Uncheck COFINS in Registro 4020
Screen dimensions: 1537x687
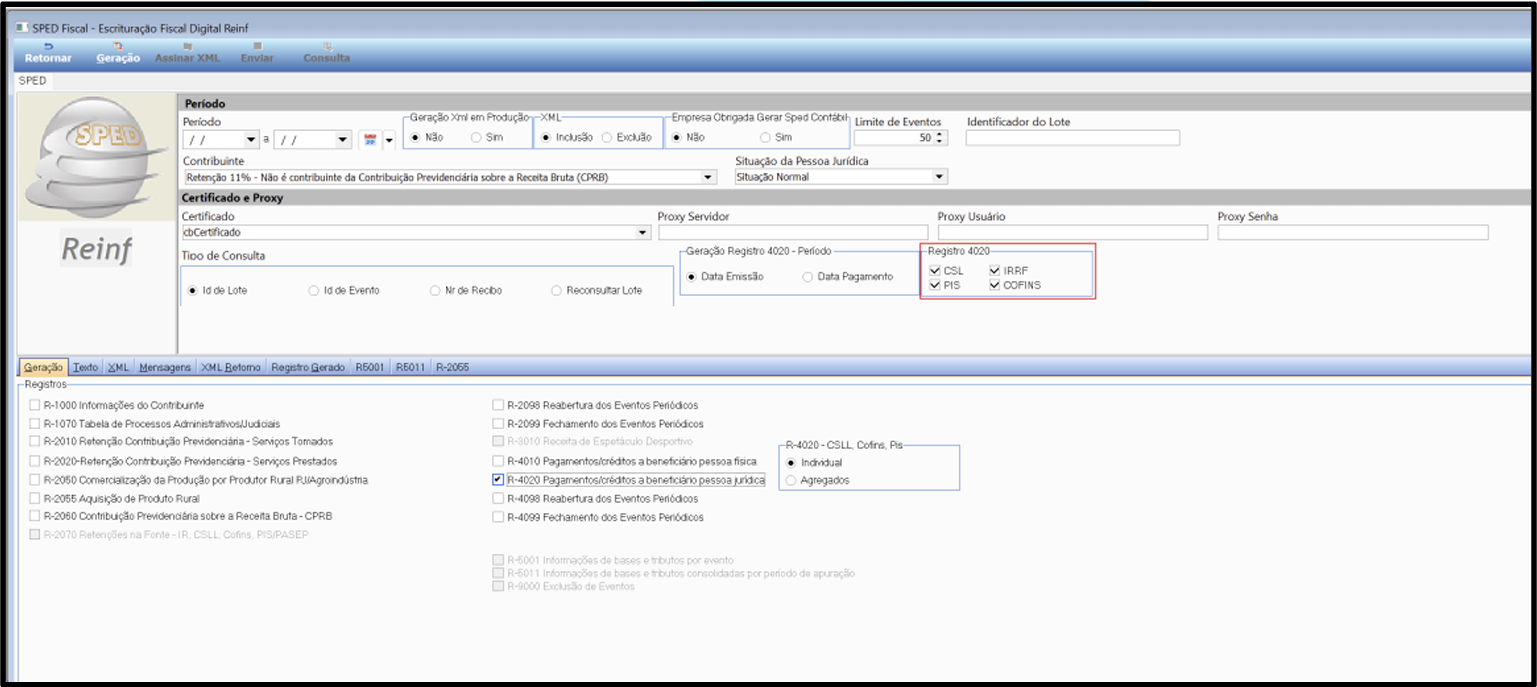coord(995,285)
